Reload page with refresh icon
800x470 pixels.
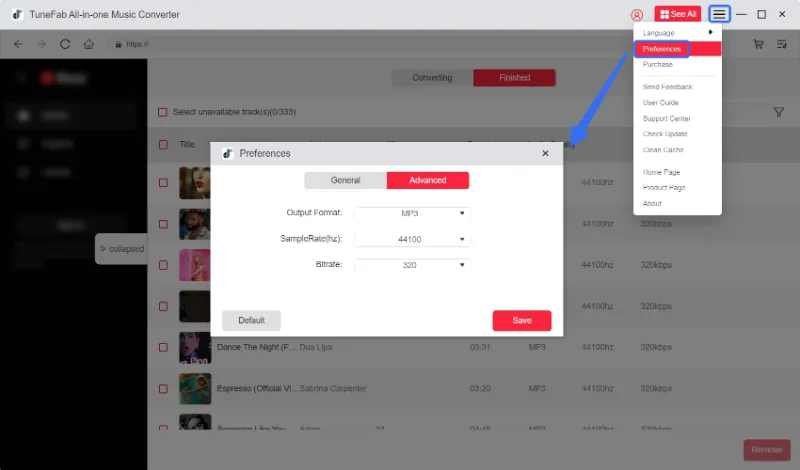pyautogui.click(x=66, y=44)
